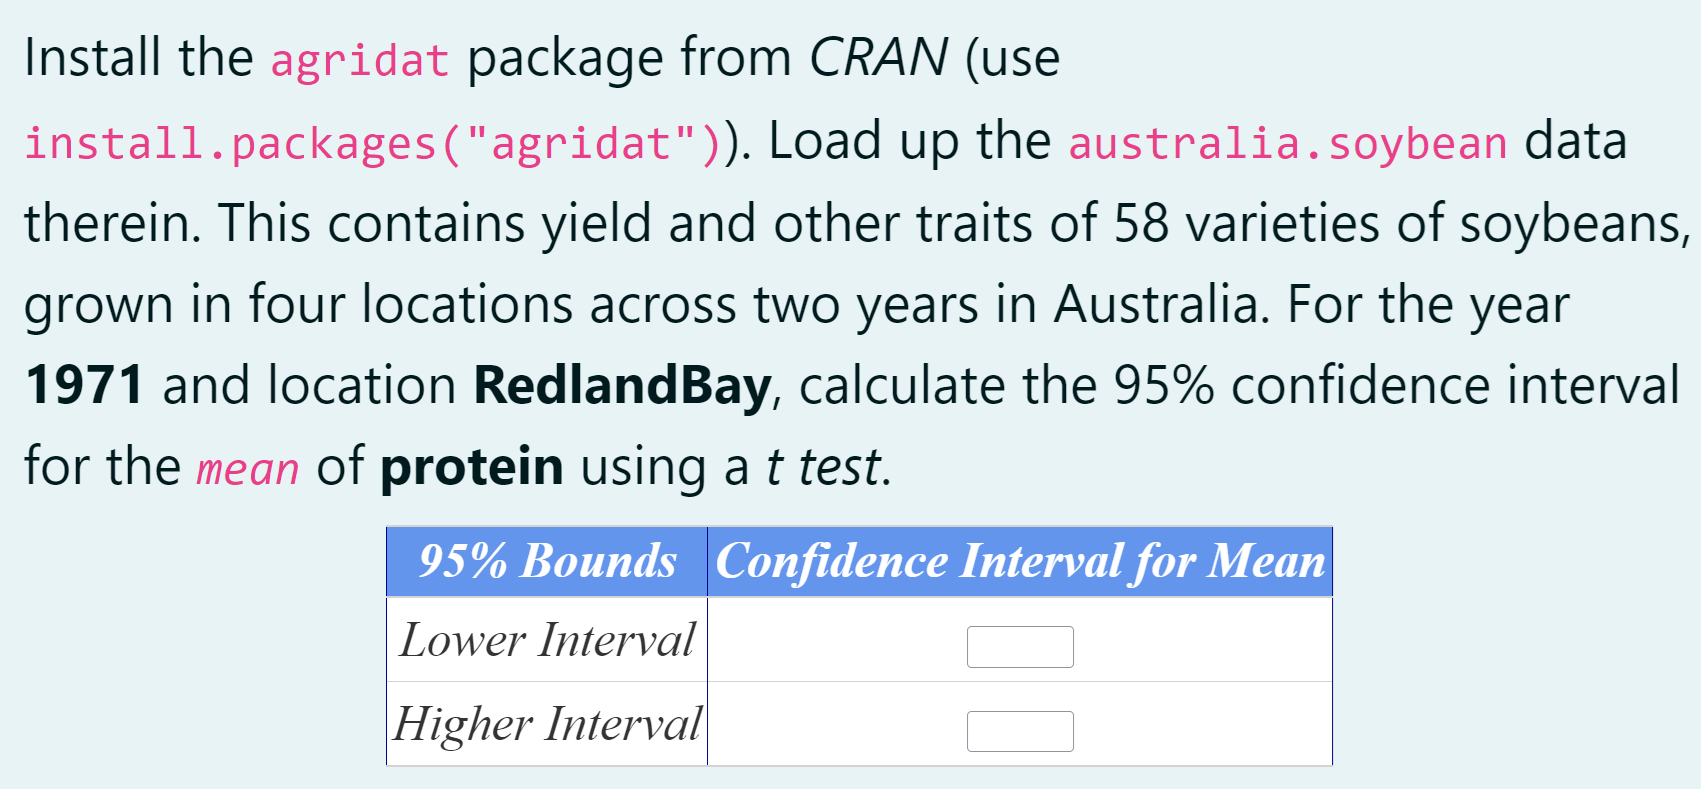Image resolution: width=1701 pixels, height=789 pixels.
Task: Click the Lower Interval row label
Action: coord(547,640)
